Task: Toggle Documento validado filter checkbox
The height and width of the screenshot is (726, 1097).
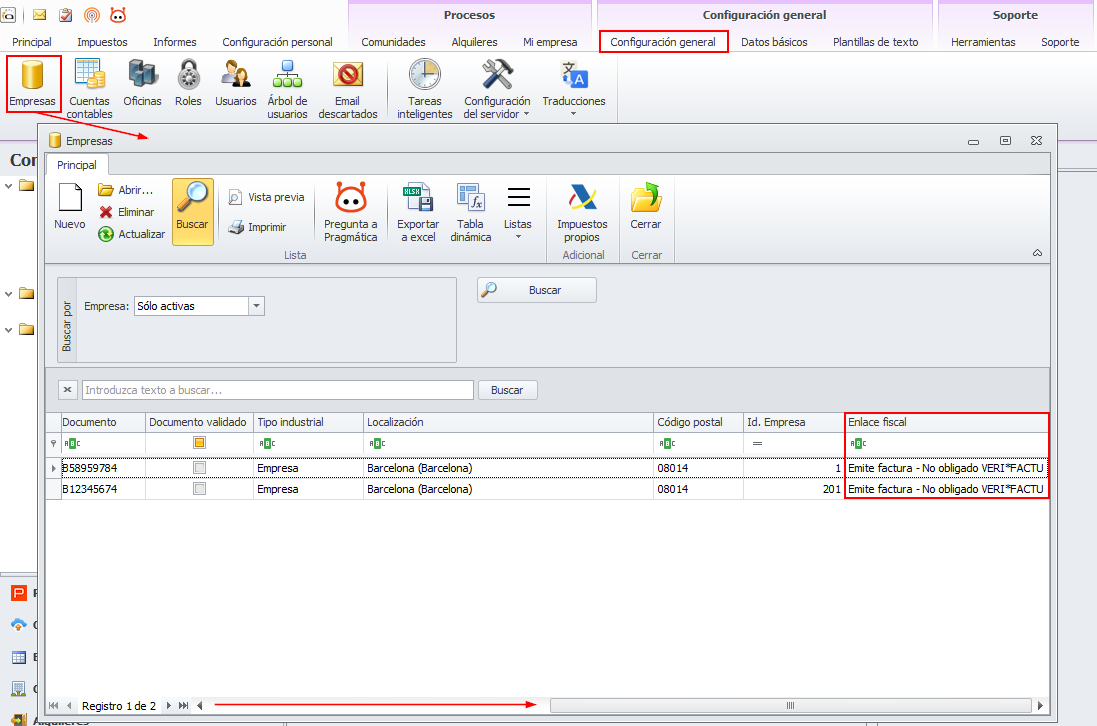Action: click(199, 443)
